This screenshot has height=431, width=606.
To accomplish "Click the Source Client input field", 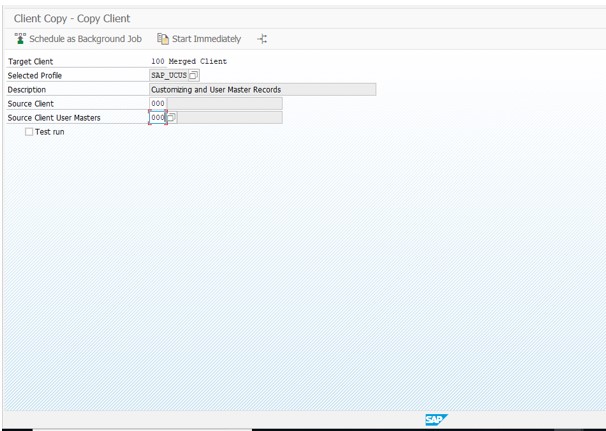I will (x=158, y=104).
